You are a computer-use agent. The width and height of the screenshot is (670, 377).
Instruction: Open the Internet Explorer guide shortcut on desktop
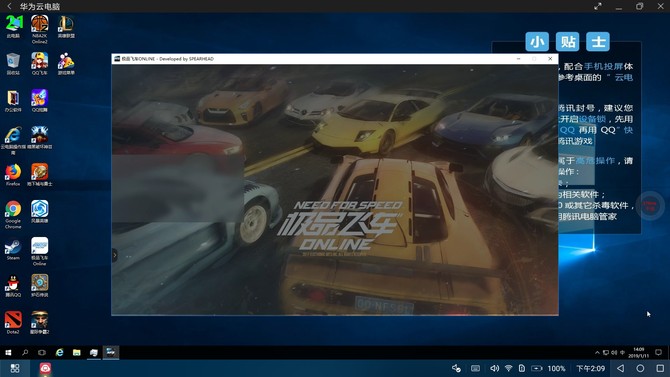click(x=13, y=141)
